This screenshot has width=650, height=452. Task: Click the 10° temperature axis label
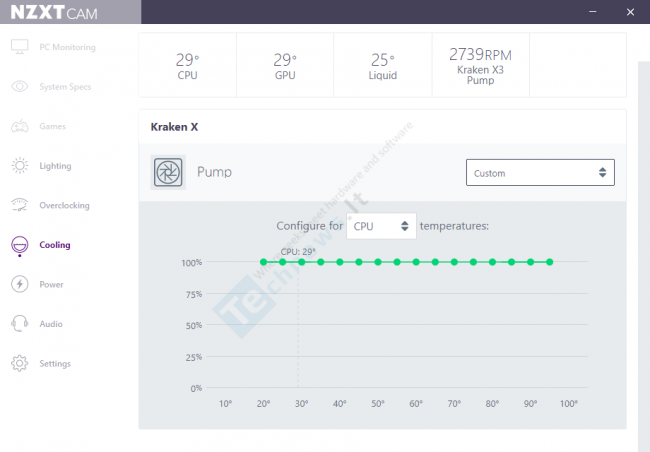[226, 403]
